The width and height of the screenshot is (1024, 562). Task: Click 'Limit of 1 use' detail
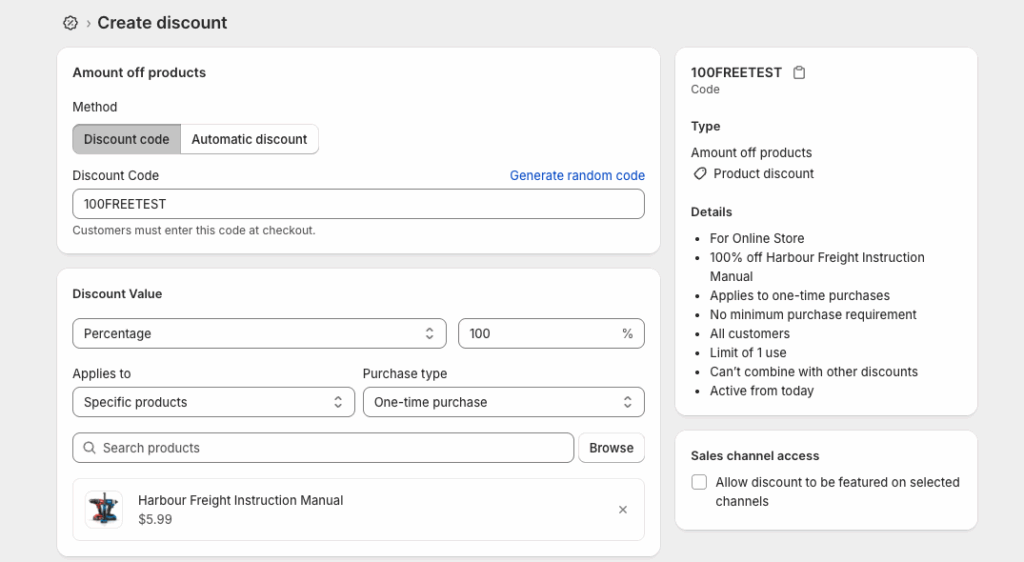tap(748, 352)
